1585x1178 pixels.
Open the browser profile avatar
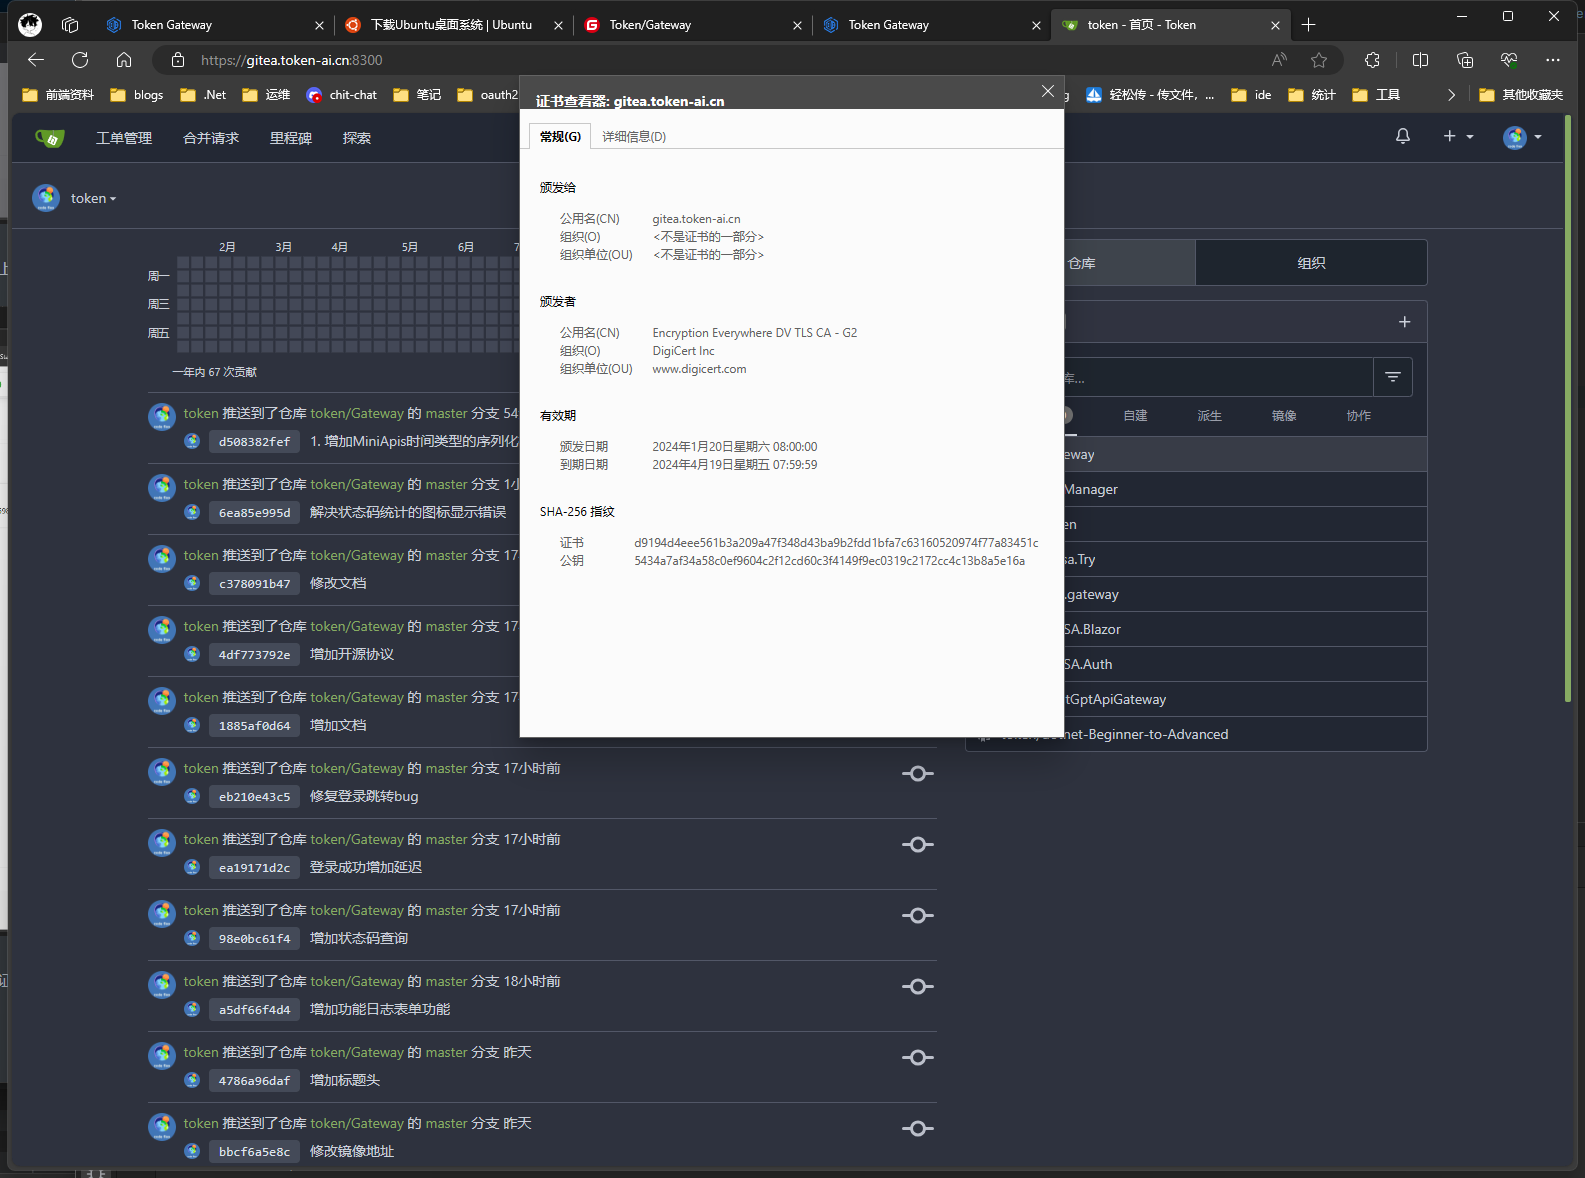pos(30,25)
